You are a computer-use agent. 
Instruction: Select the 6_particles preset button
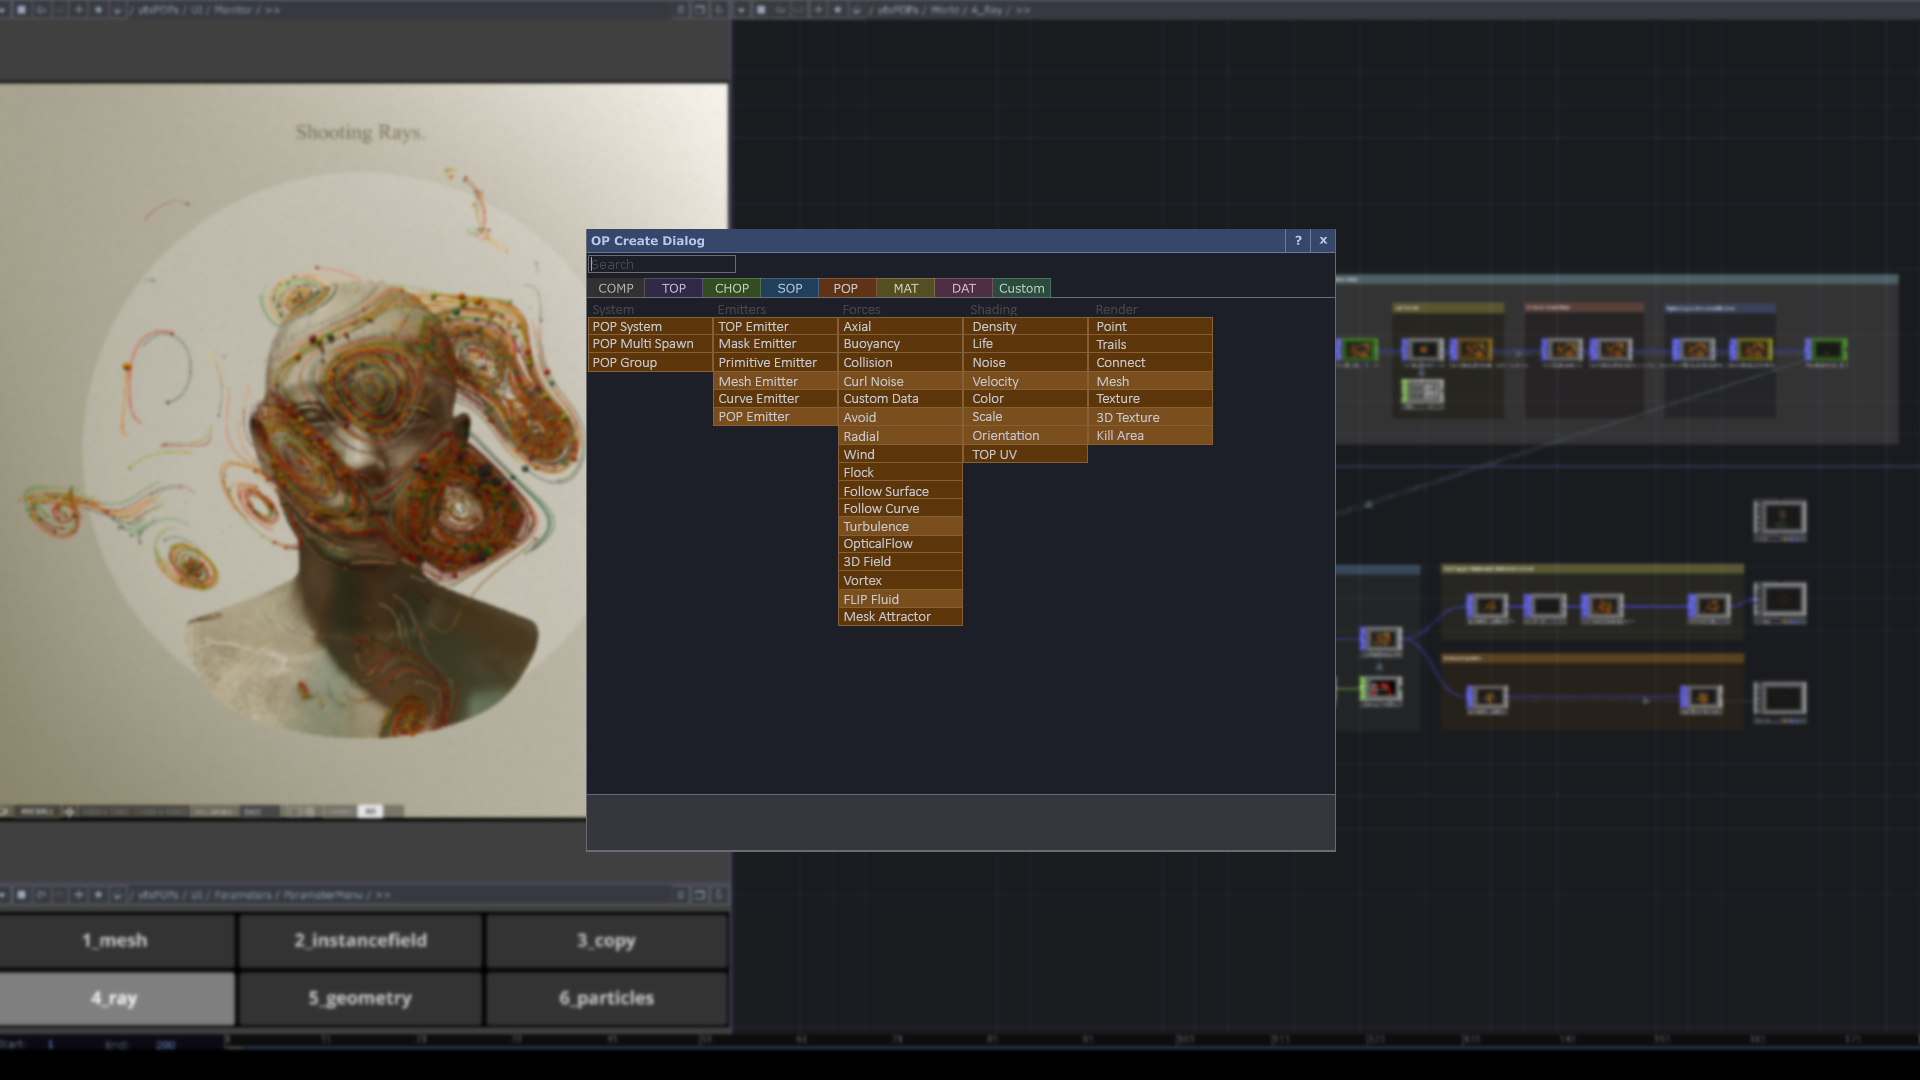(x=606, y=998)
